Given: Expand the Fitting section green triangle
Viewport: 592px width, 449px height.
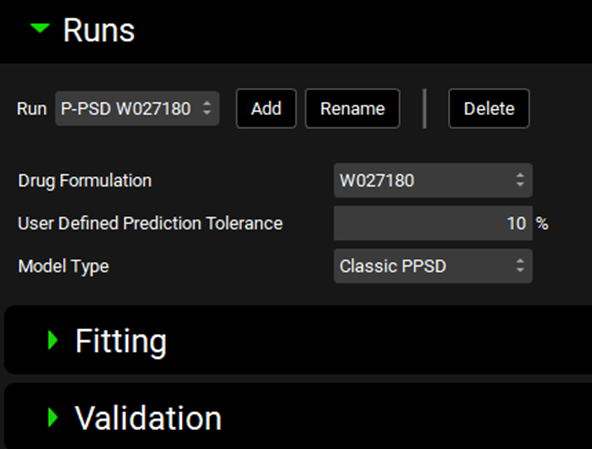Looking at the screenshot, I should [x=53, y=340].
